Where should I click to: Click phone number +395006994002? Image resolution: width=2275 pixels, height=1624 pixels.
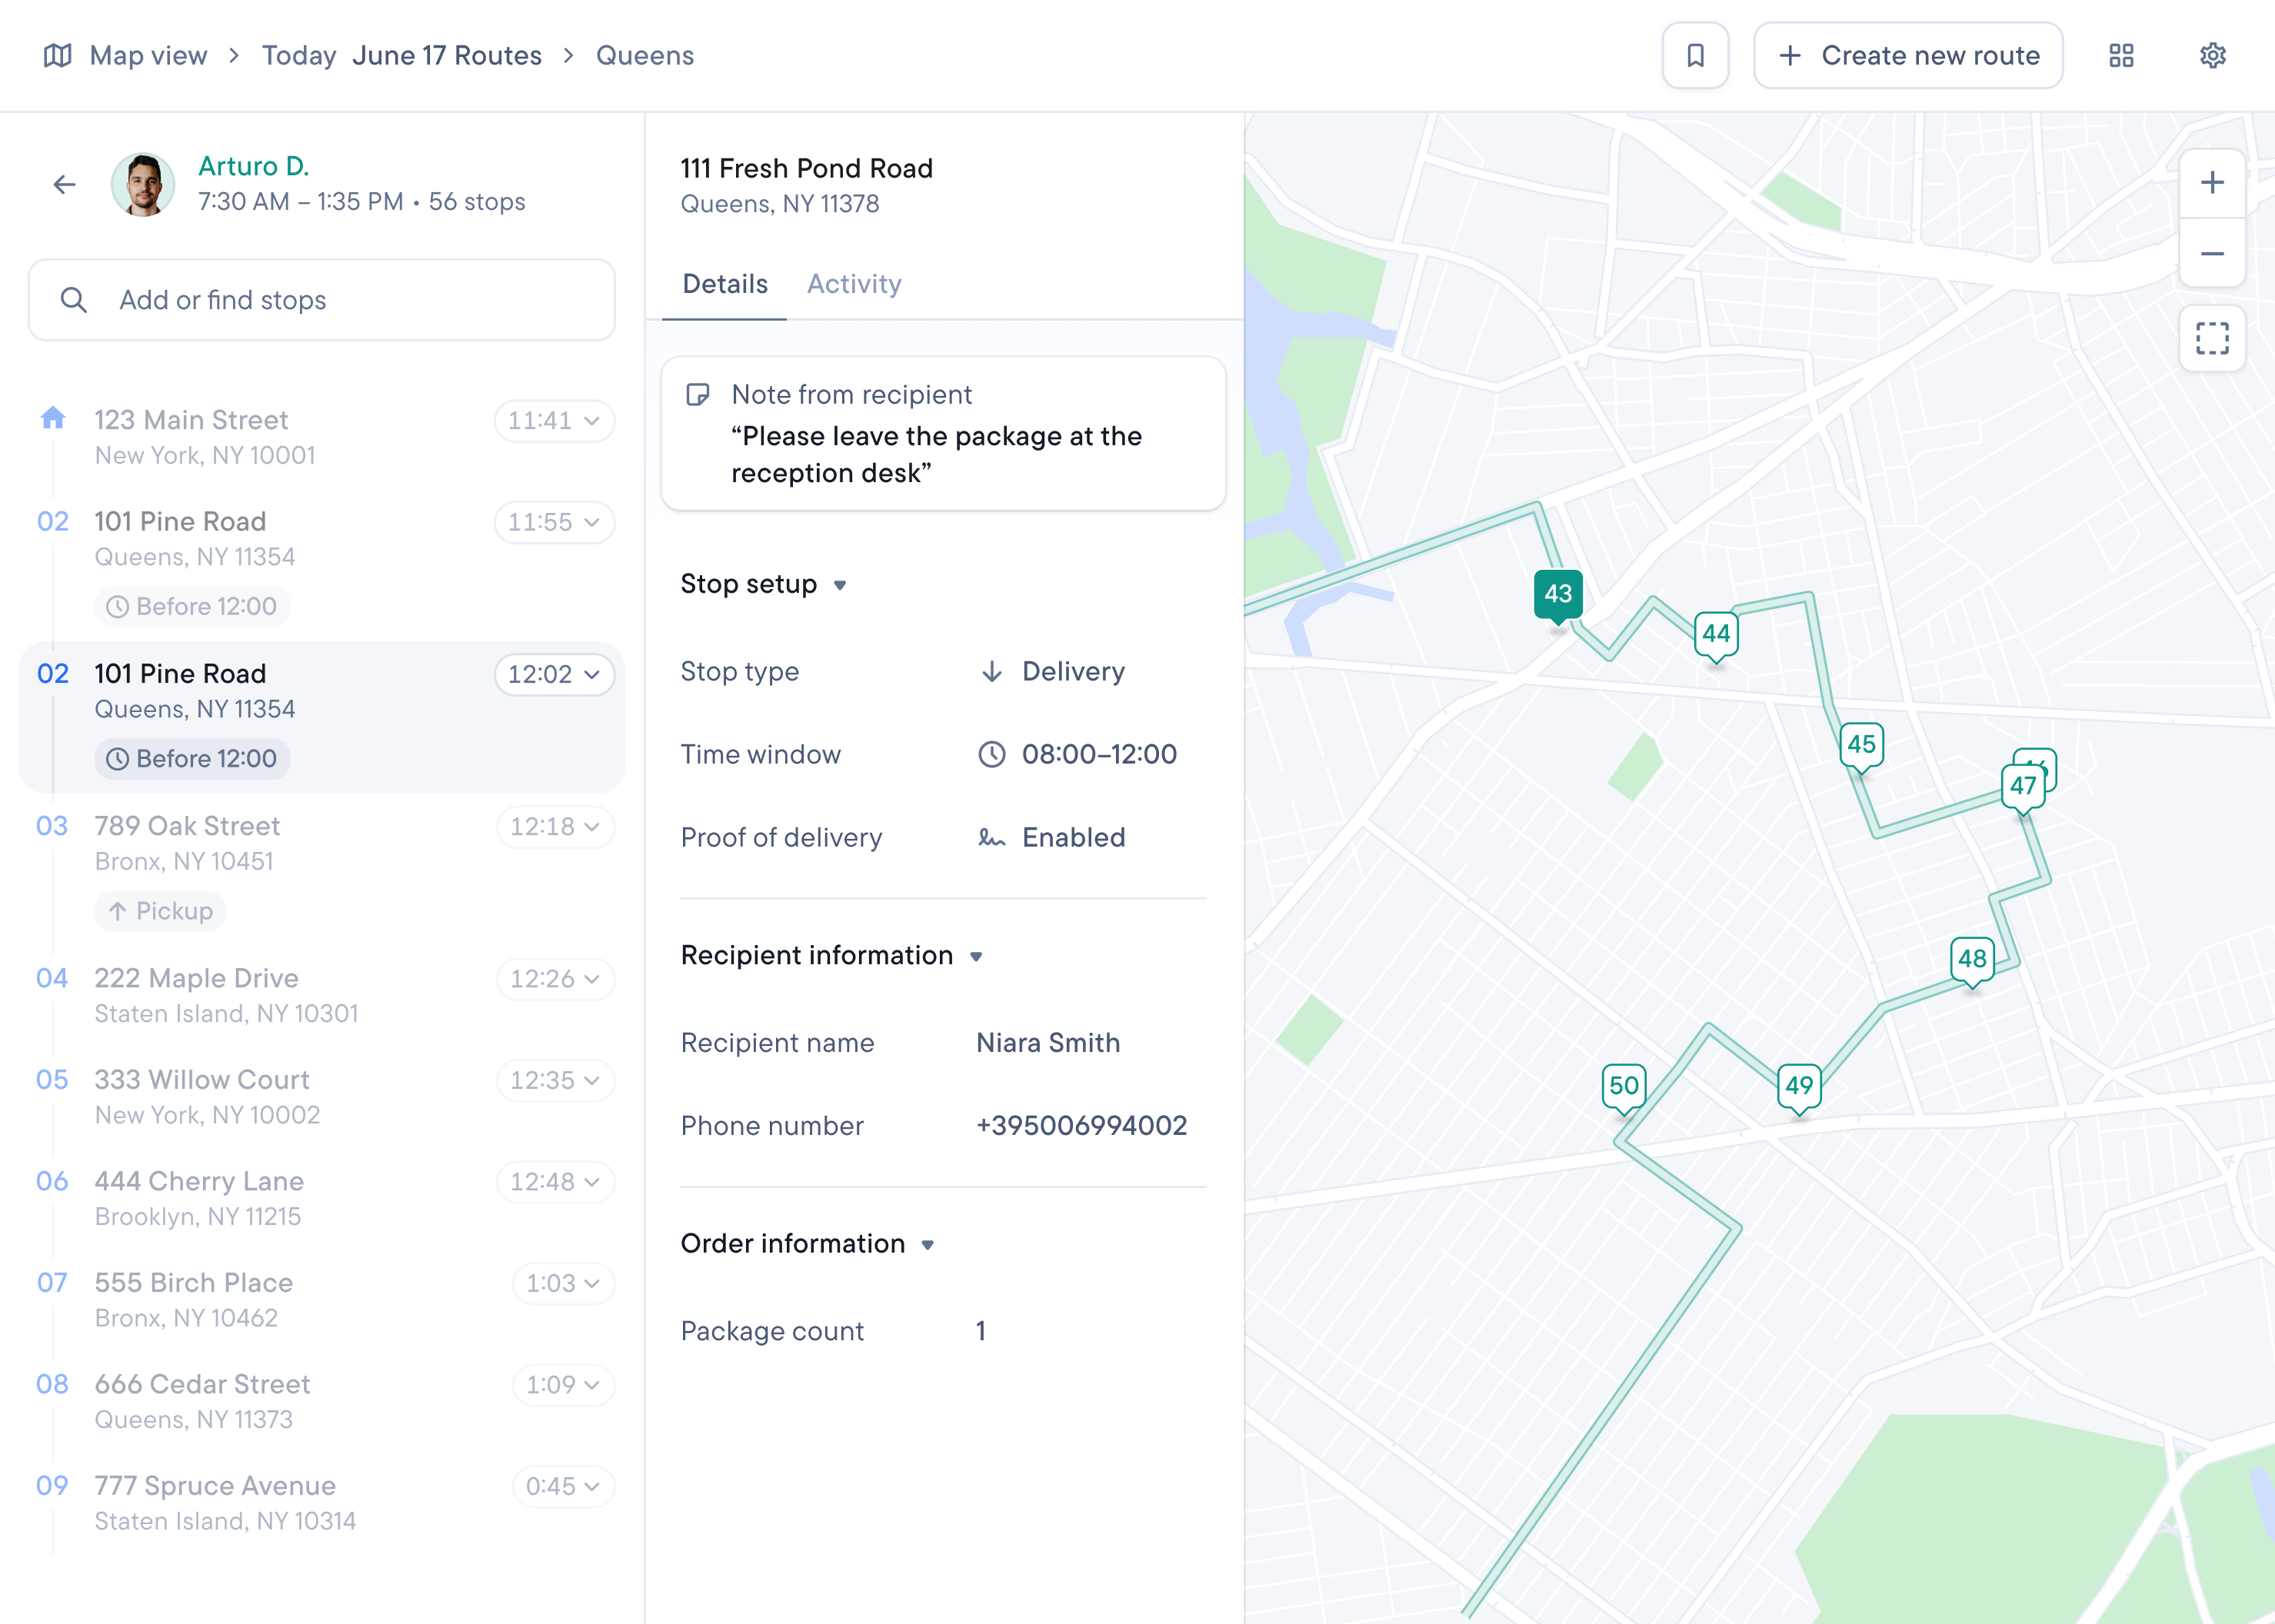(x=1081, y=1126)
